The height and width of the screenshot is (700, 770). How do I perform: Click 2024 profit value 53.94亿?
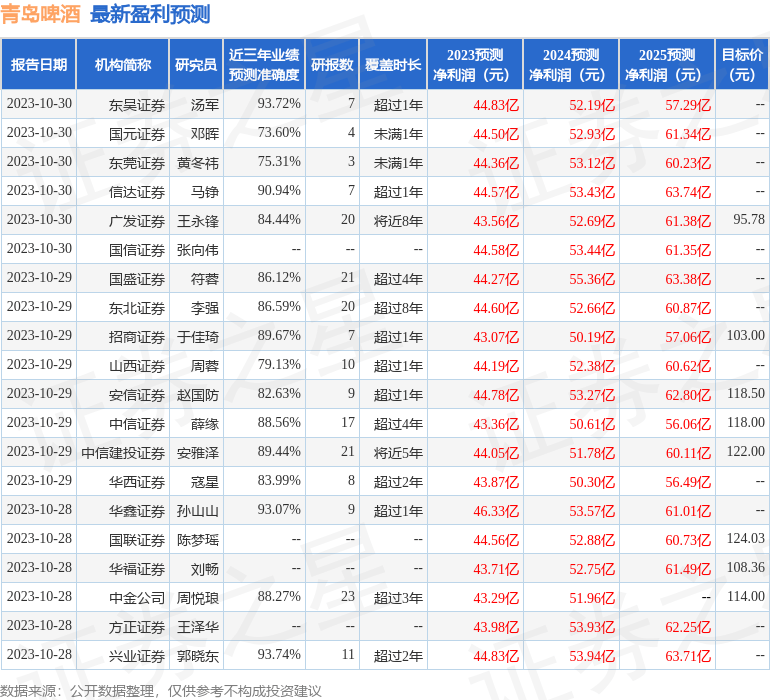(x=592, y=656)
